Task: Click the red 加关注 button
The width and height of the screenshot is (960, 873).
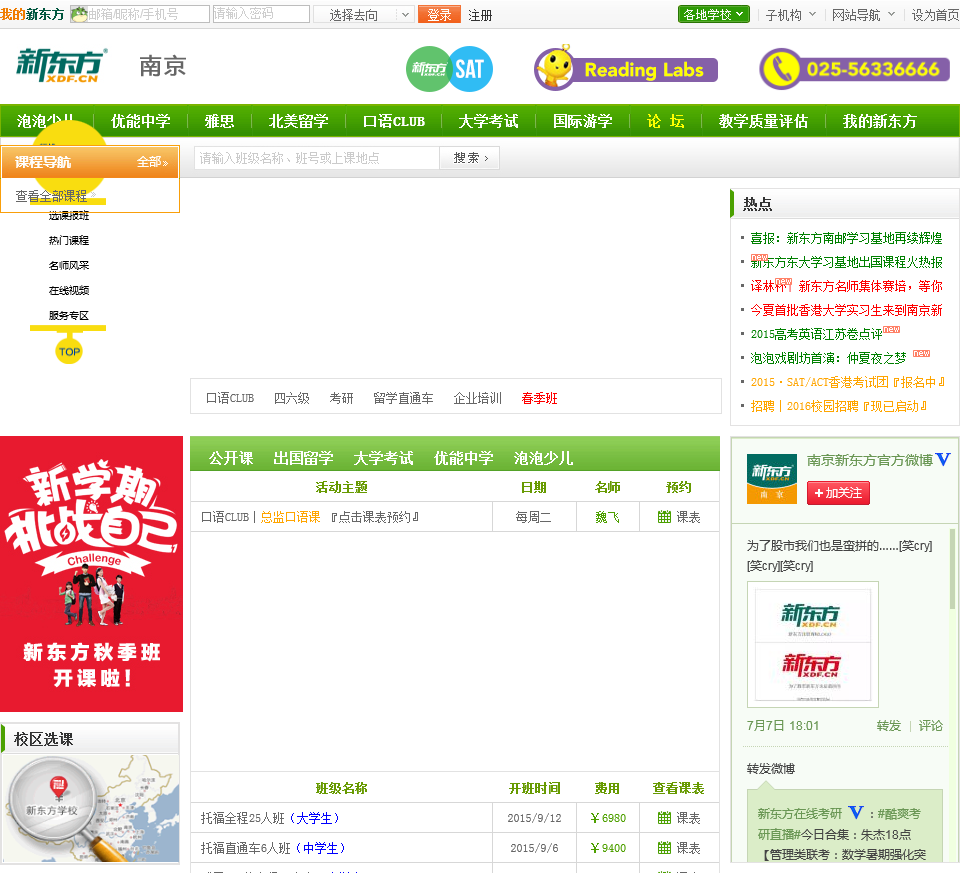Action: pyautogui.click(x=838, y=493)
